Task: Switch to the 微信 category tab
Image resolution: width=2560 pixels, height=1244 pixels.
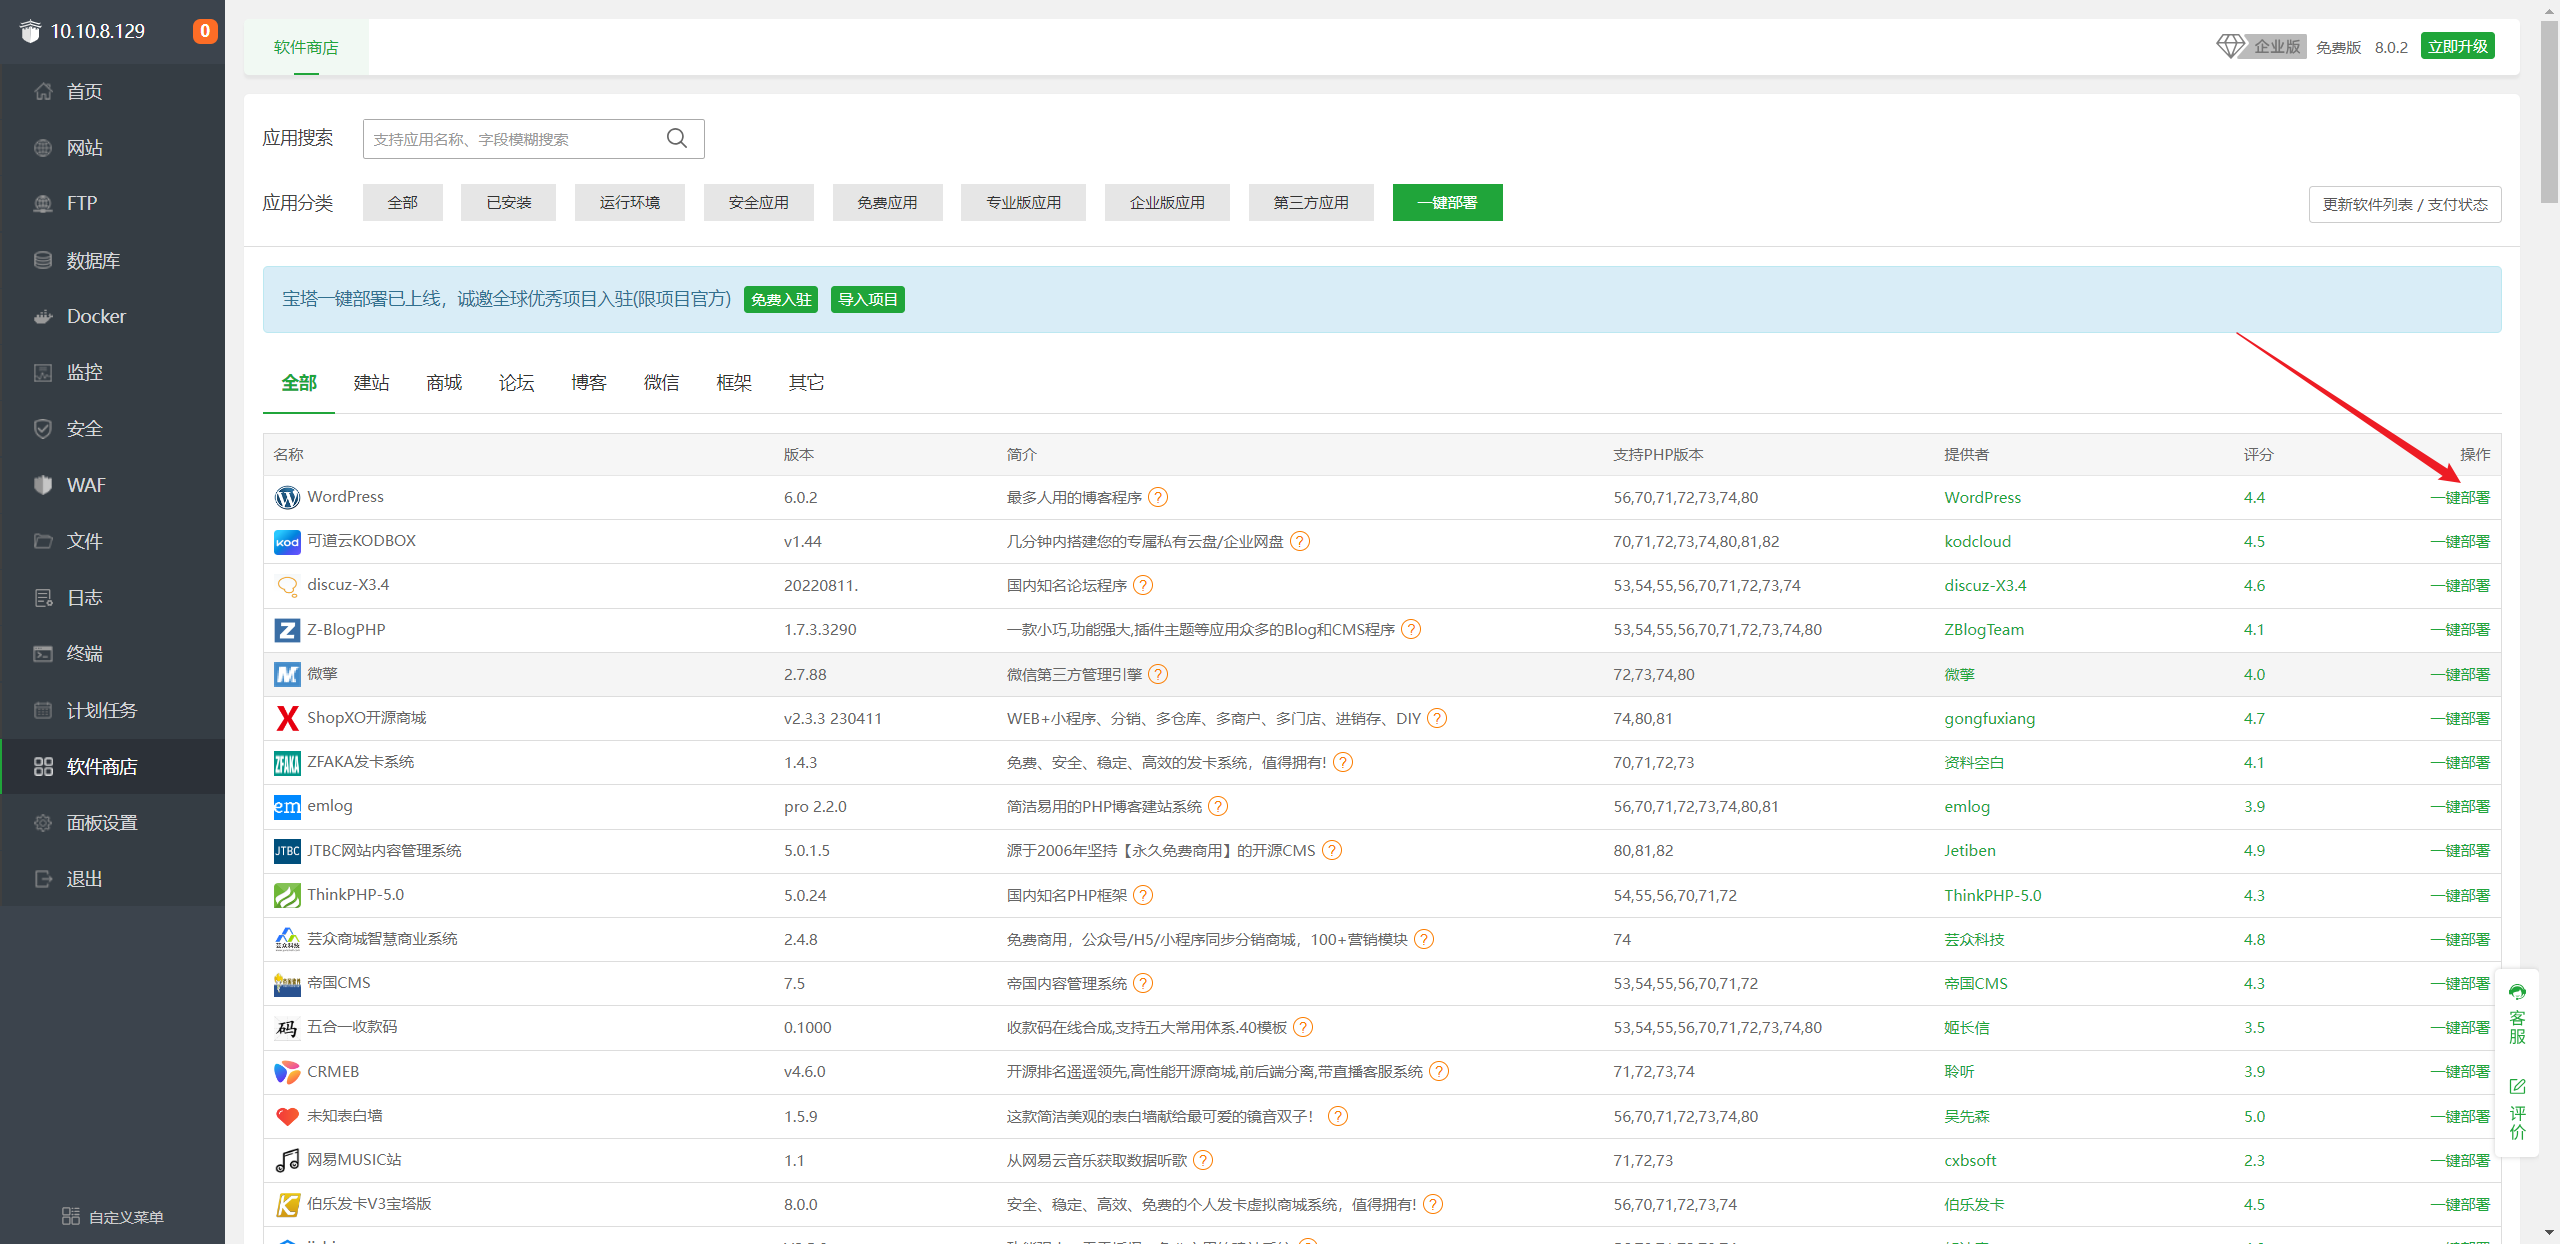Action: coord(661,383)
